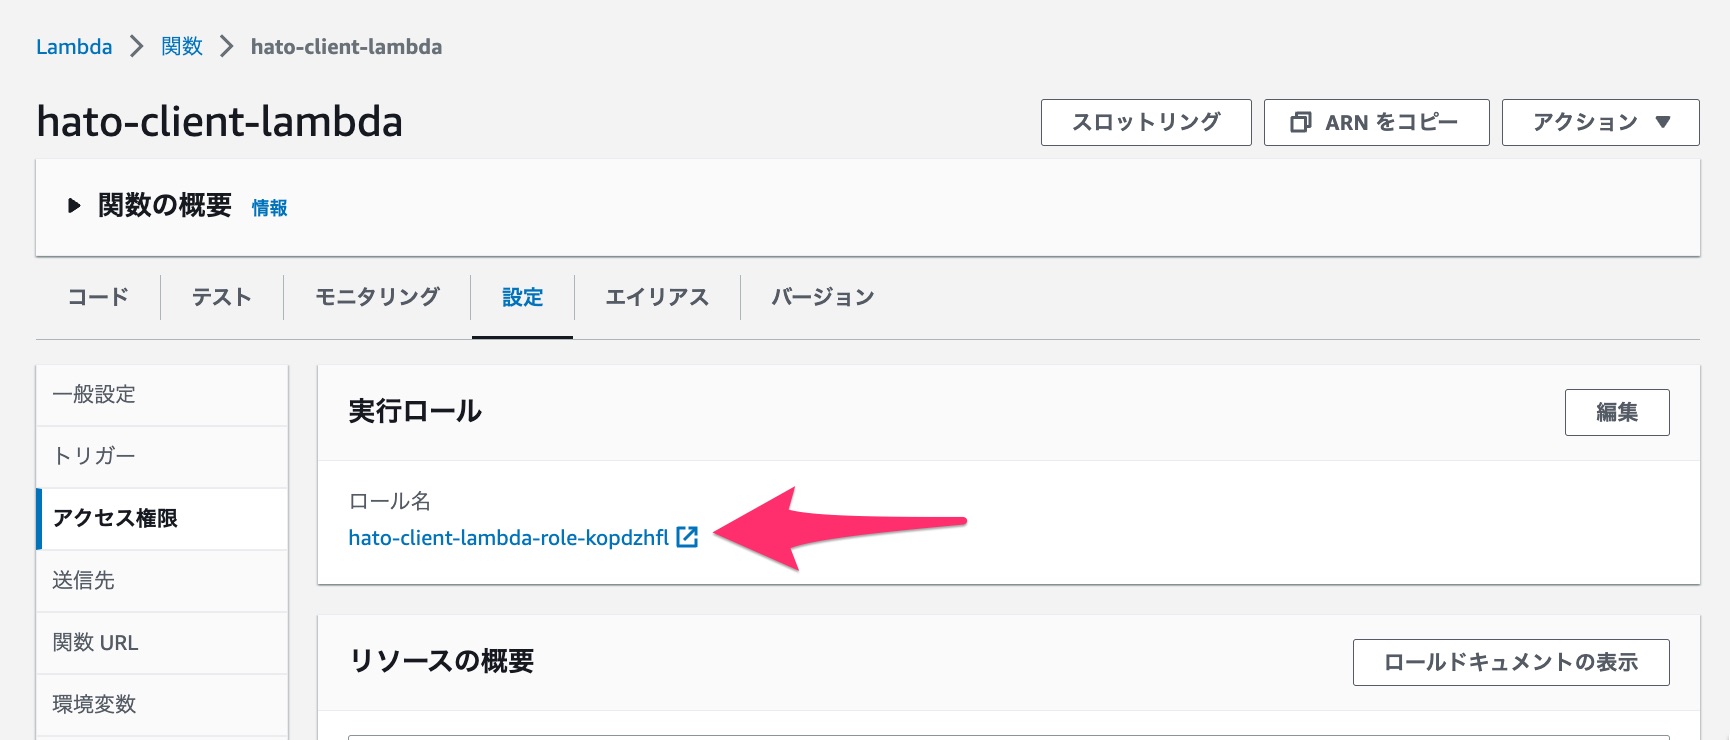Switch to the コード tab
The height and width of the screenshot is (740, 1730).
(97, 297)
